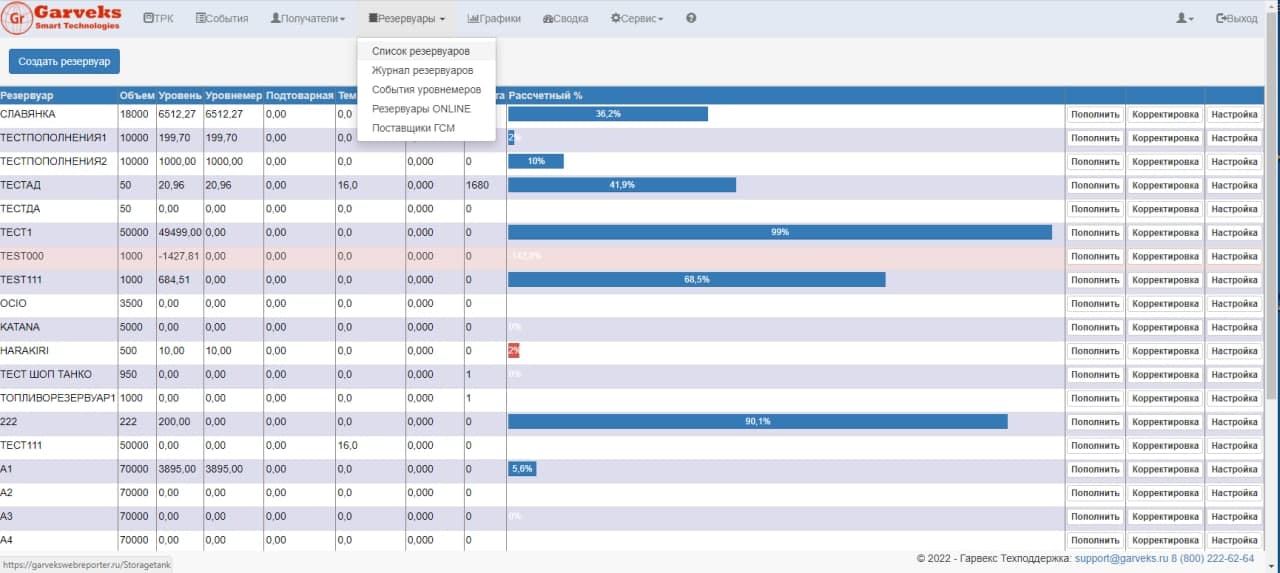This screenshot has height=573, width=1280.
Task: Open Поставщики ГСМ from menu
Action: [414, 128]
